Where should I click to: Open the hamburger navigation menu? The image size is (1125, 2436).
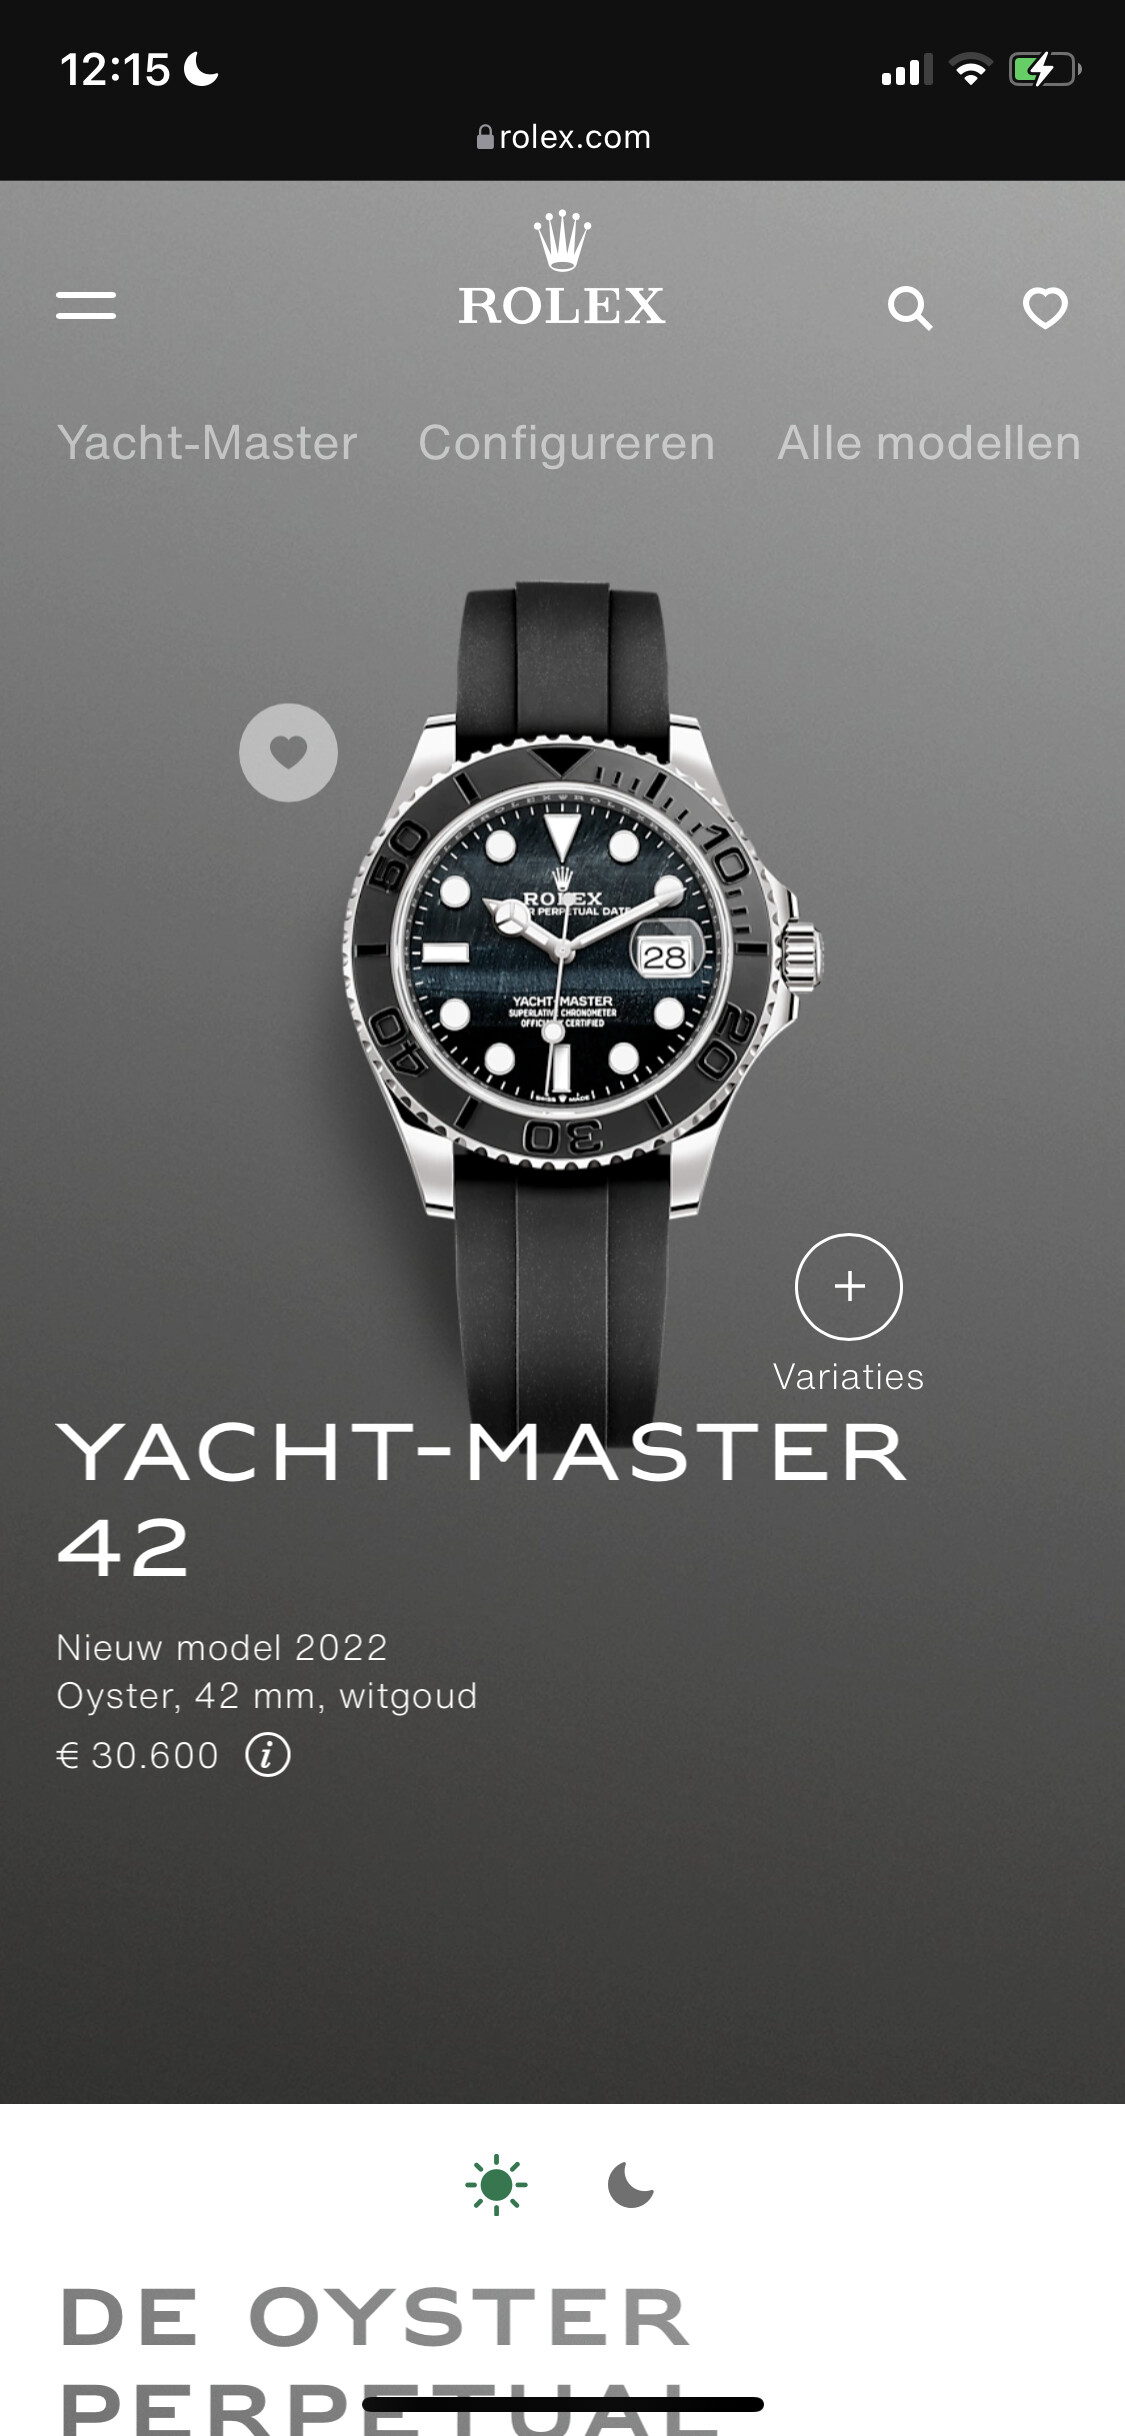[86, 306]
